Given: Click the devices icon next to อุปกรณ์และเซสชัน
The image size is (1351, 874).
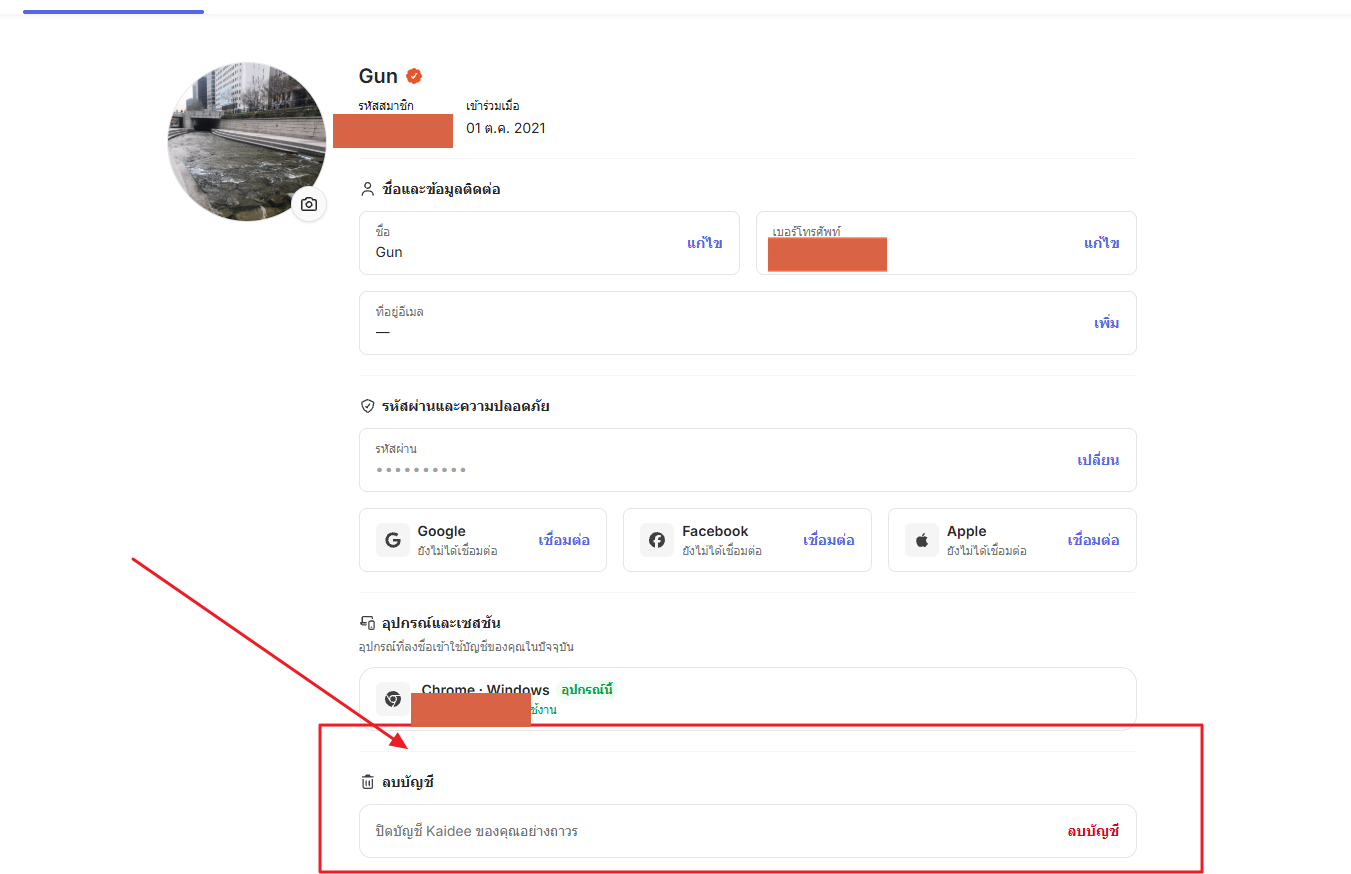Looking at the screenshot, I should pyautogui.click(x=367, y=623).
